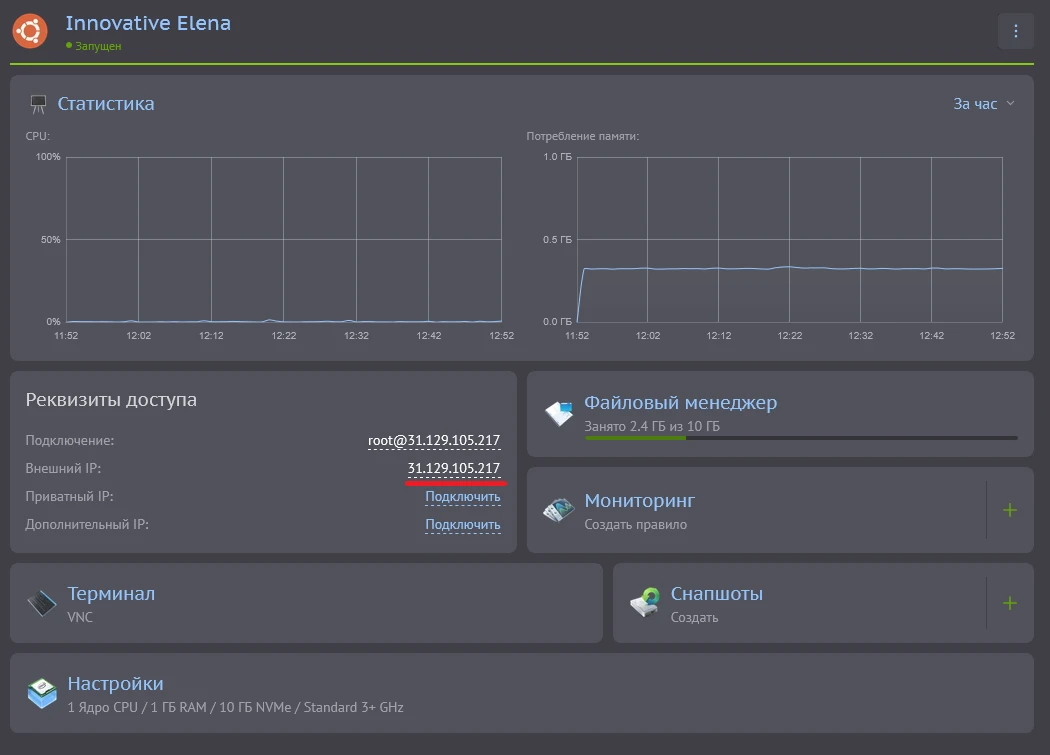Expand the "За час" time range dropdown
The image size is (1050, 755).
(983, 104)
